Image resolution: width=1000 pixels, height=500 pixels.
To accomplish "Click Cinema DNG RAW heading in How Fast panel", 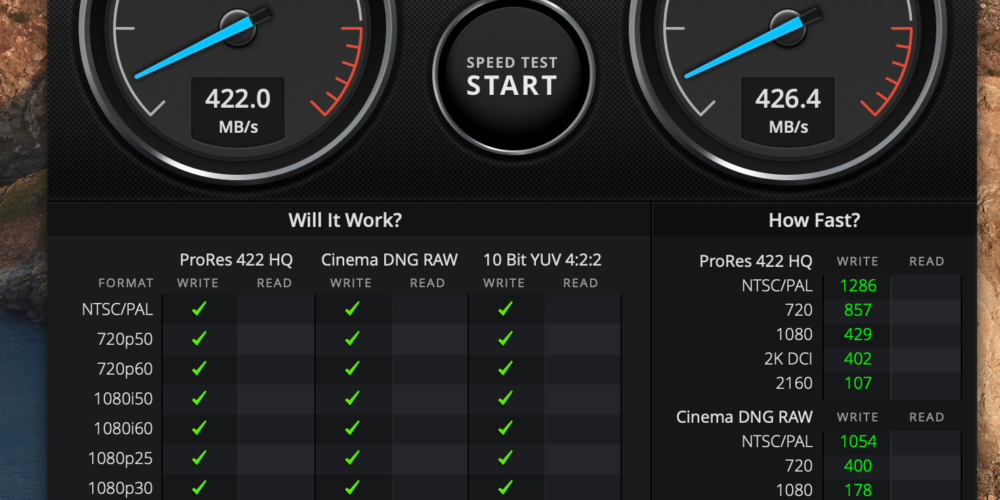I will pos(744,418).
